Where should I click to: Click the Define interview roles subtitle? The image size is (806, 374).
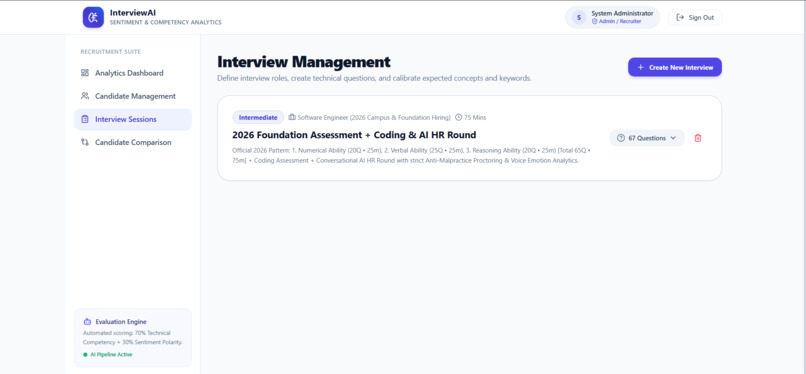point(374,79)
